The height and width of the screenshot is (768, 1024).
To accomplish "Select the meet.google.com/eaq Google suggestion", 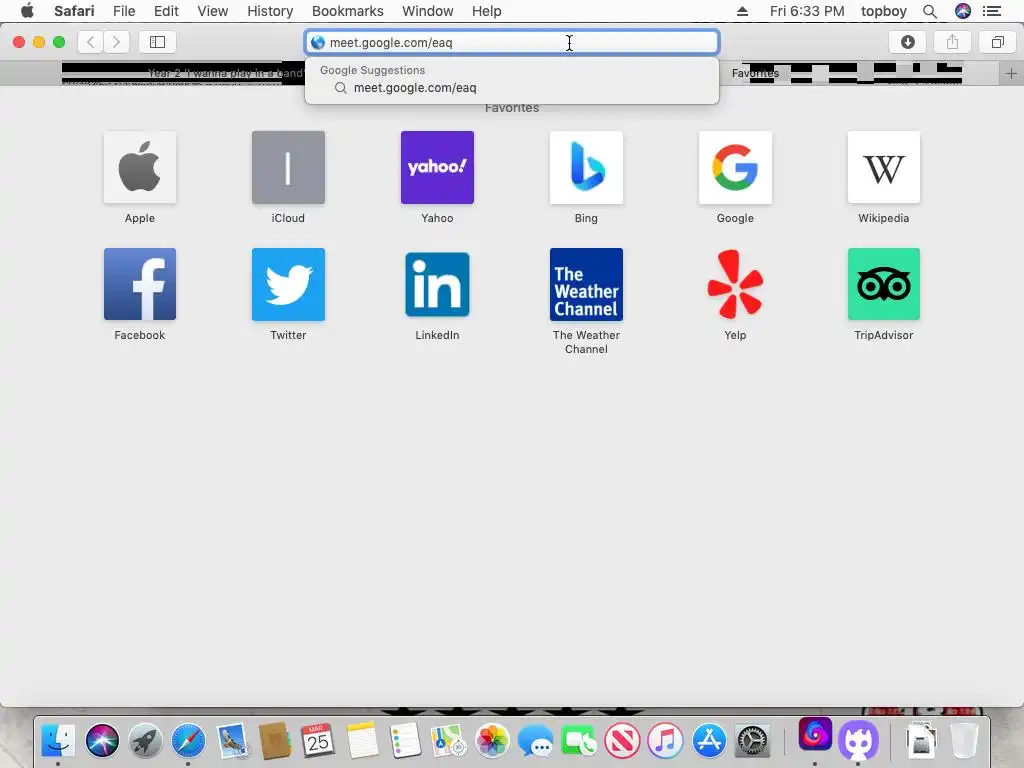I will 512,88.
